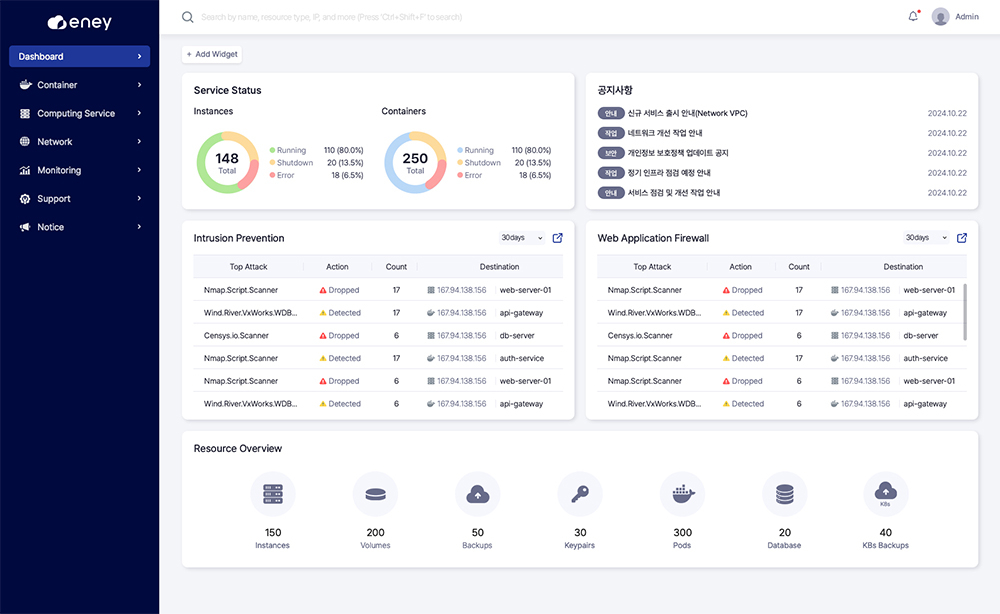Open the K8s Backups icon
Viewport: 1000px width, 614px height.
885,494
